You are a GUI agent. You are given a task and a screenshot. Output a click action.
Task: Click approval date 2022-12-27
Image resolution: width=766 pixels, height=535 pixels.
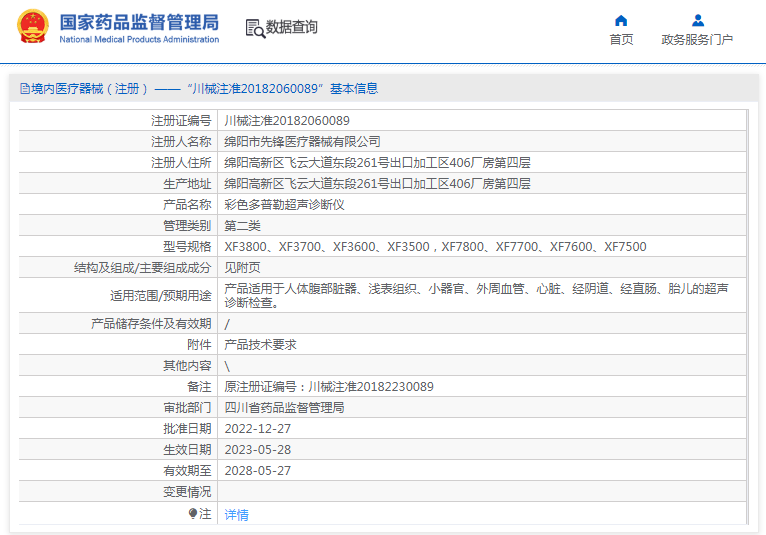[257, 428]
